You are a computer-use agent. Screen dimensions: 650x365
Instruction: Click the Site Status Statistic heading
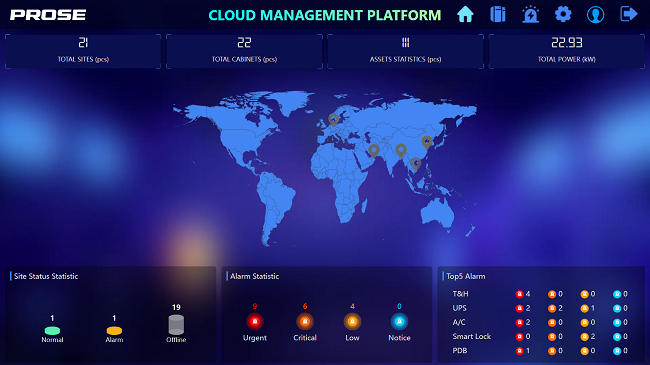[x=46, y=276]
